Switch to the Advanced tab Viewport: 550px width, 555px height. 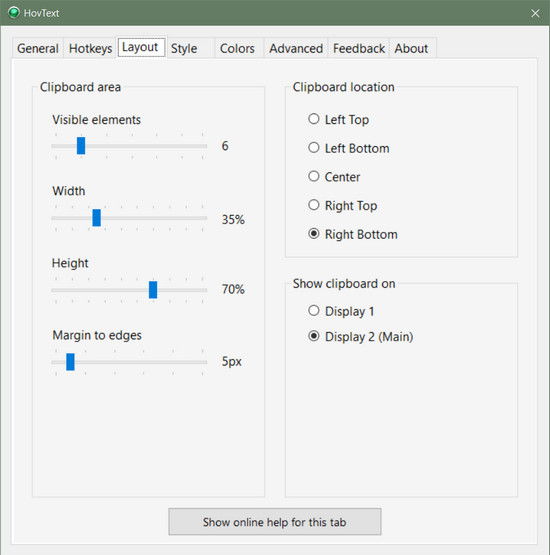pyautogui.click(x=296, y=48)
